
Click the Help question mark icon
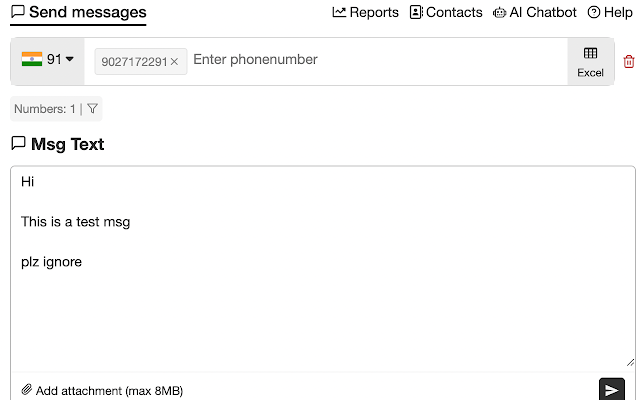click(x=594, y=12)
